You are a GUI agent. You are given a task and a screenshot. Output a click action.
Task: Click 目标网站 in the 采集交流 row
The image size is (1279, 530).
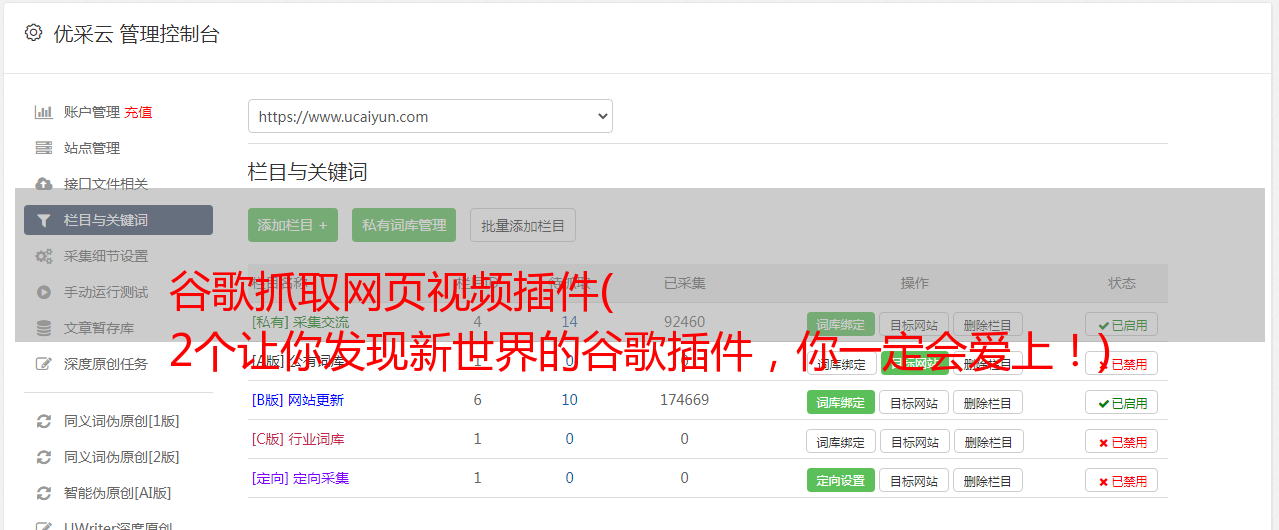914,325
